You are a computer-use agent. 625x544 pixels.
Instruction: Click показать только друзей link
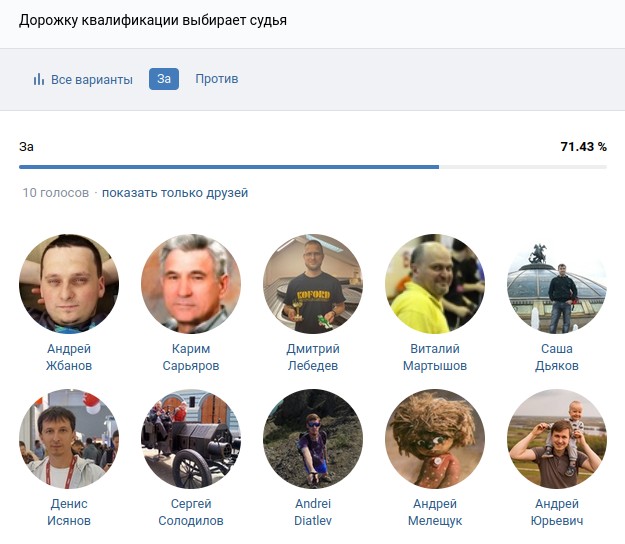(x=175, y=193)
